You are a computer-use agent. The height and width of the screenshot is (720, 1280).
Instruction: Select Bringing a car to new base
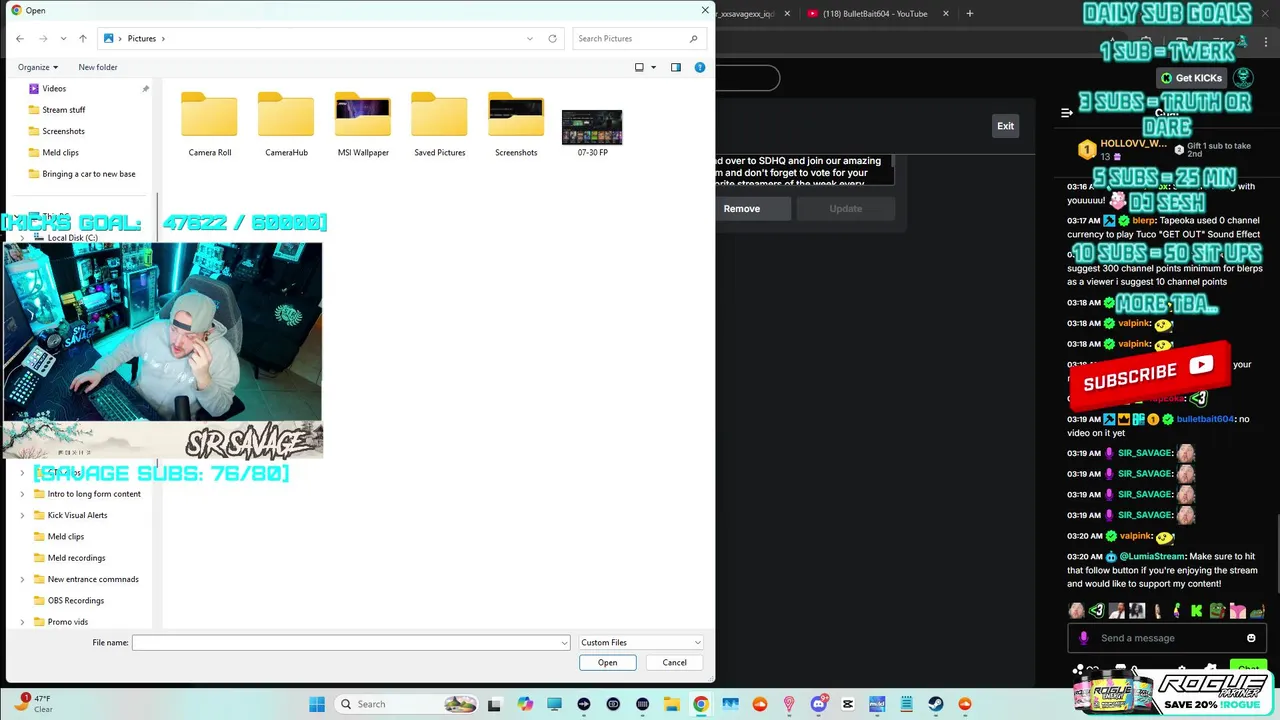(88, 174)
